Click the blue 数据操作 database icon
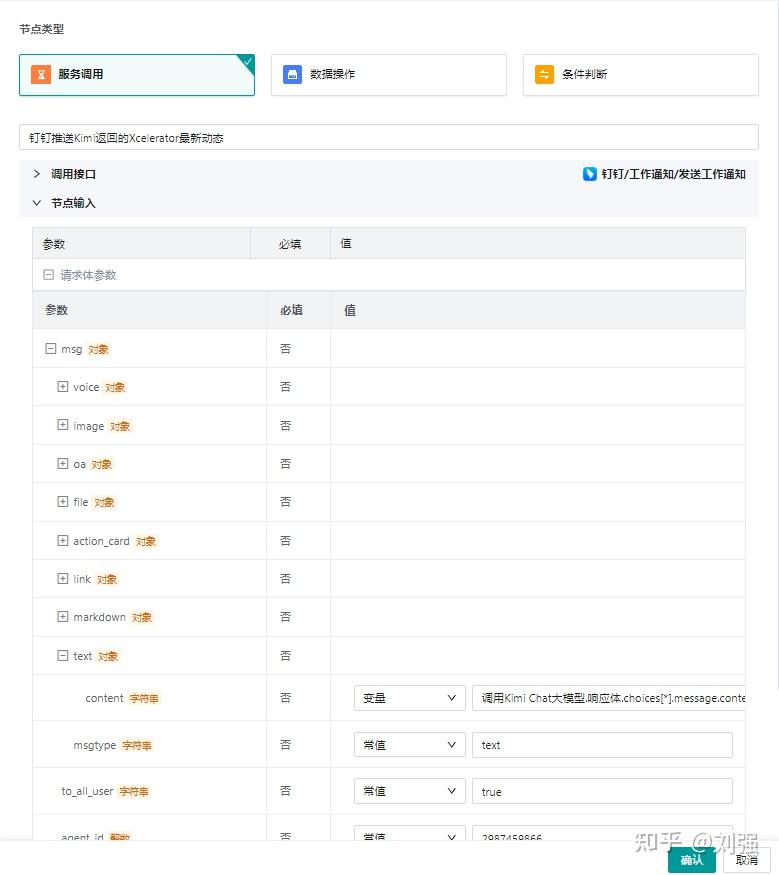This screenshot has width=779, height=875. 289,72
